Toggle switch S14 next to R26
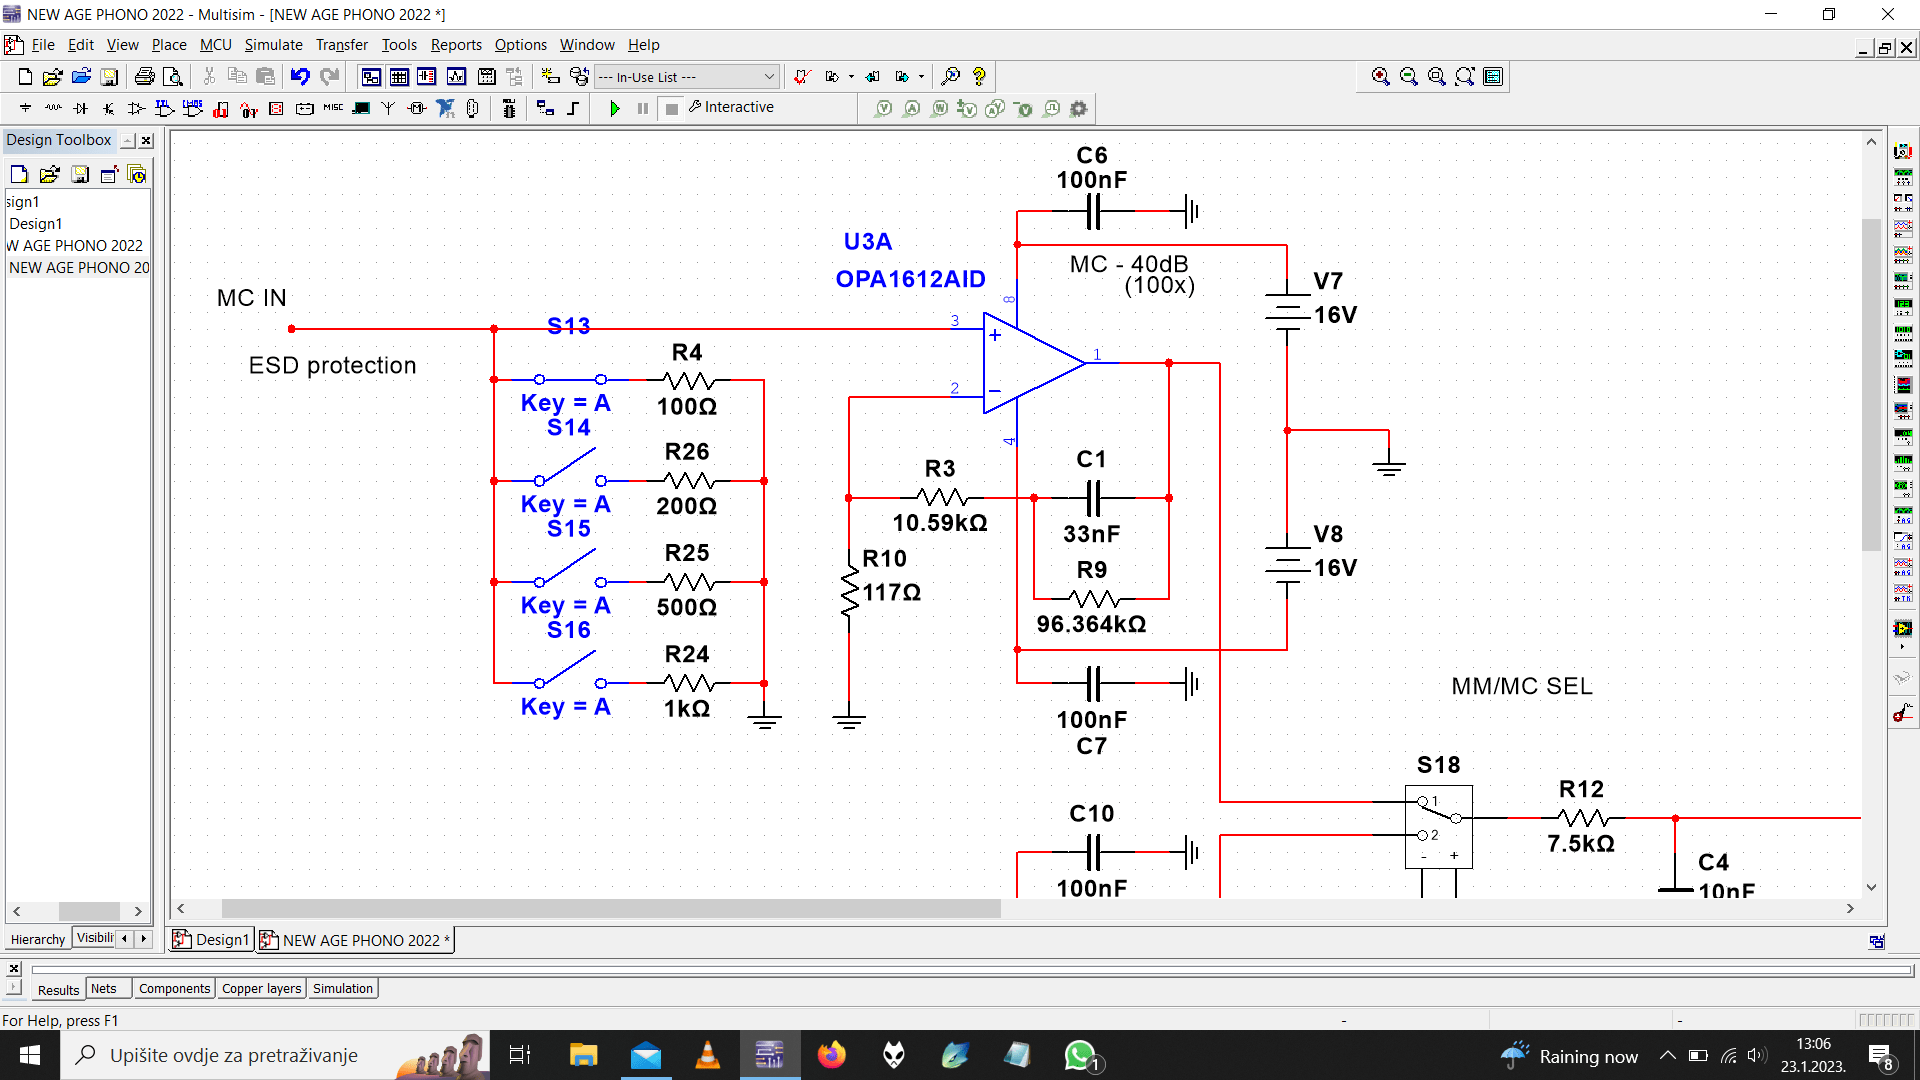Screen dimensions: 1920x1080 (570, 470)
